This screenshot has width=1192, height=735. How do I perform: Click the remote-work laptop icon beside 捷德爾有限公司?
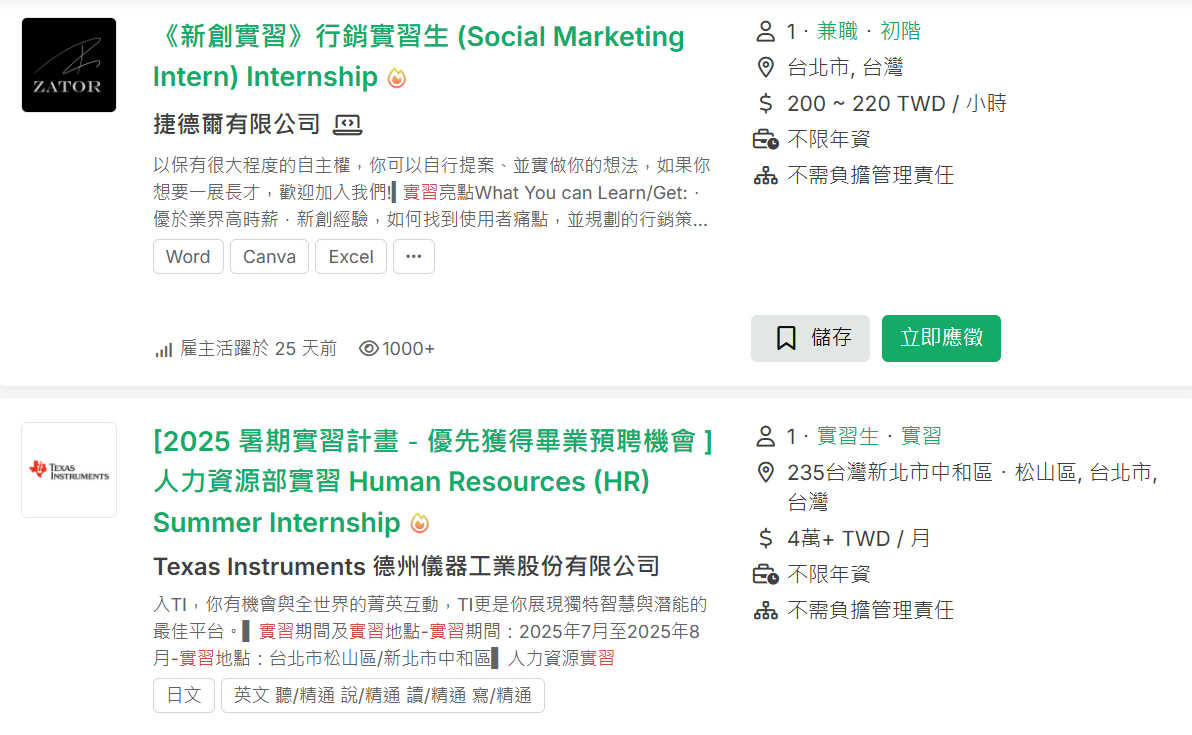point(347,125)
